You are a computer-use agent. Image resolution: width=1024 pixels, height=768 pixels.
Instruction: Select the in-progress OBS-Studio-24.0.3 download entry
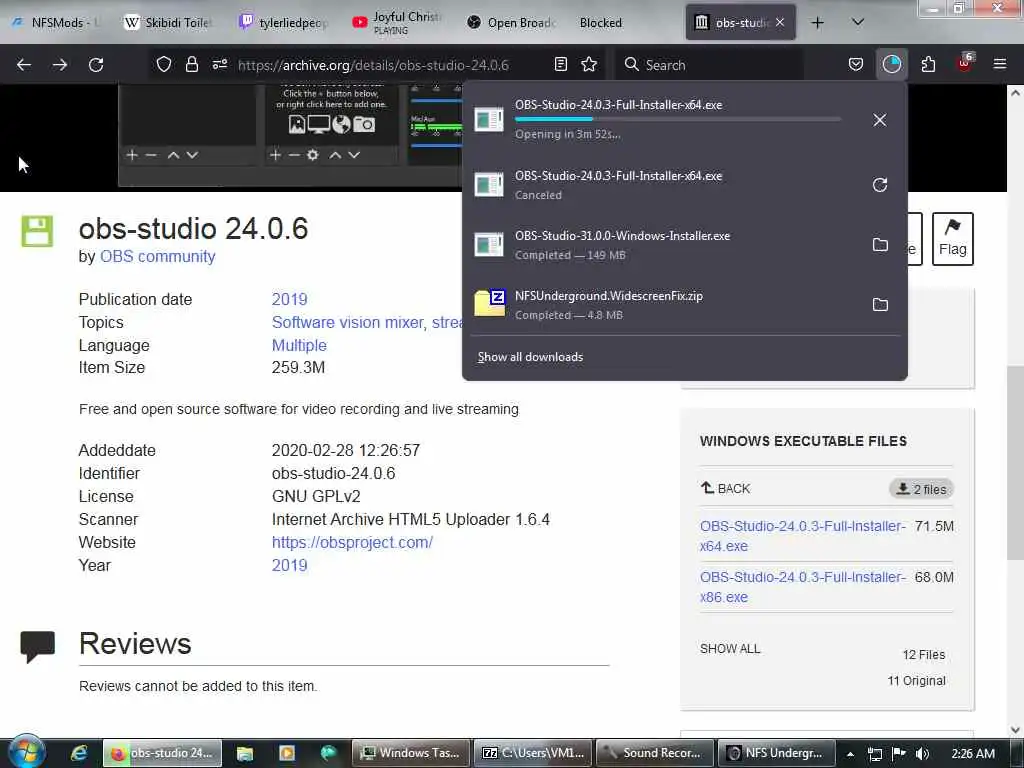tap(663, 120)
